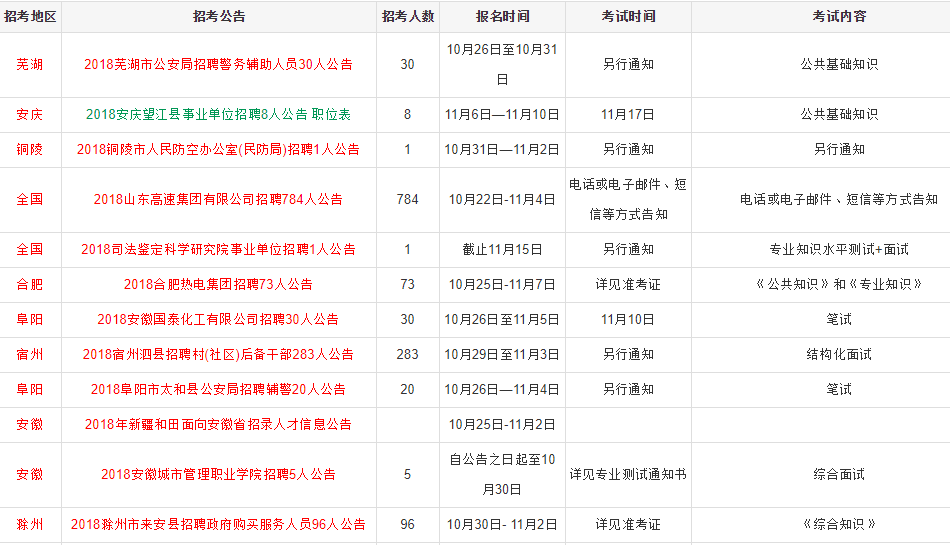950x545 pixels.
Task: Open 2018年新疆和田面向安徽省招录人才信息公告
Action: (218, 424)
